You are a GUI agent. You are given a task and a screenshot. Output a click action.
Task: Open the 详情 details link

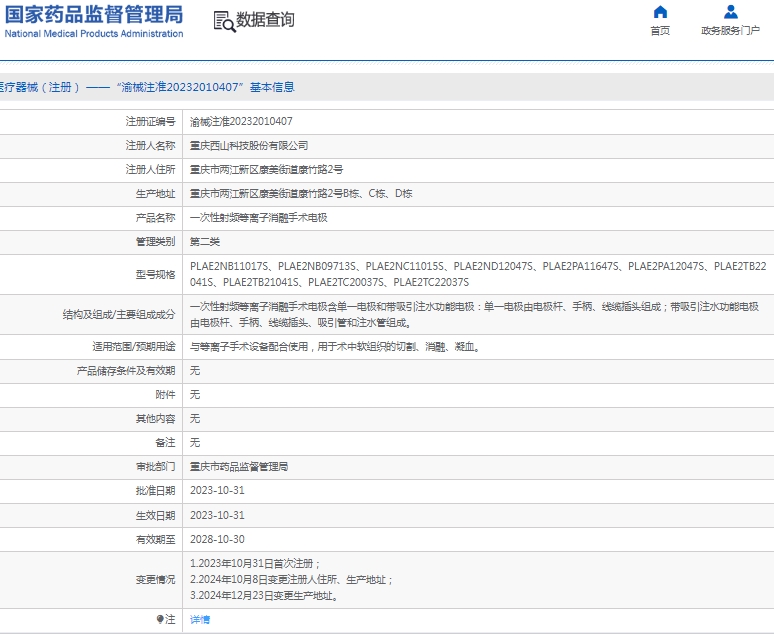point(200,619)
